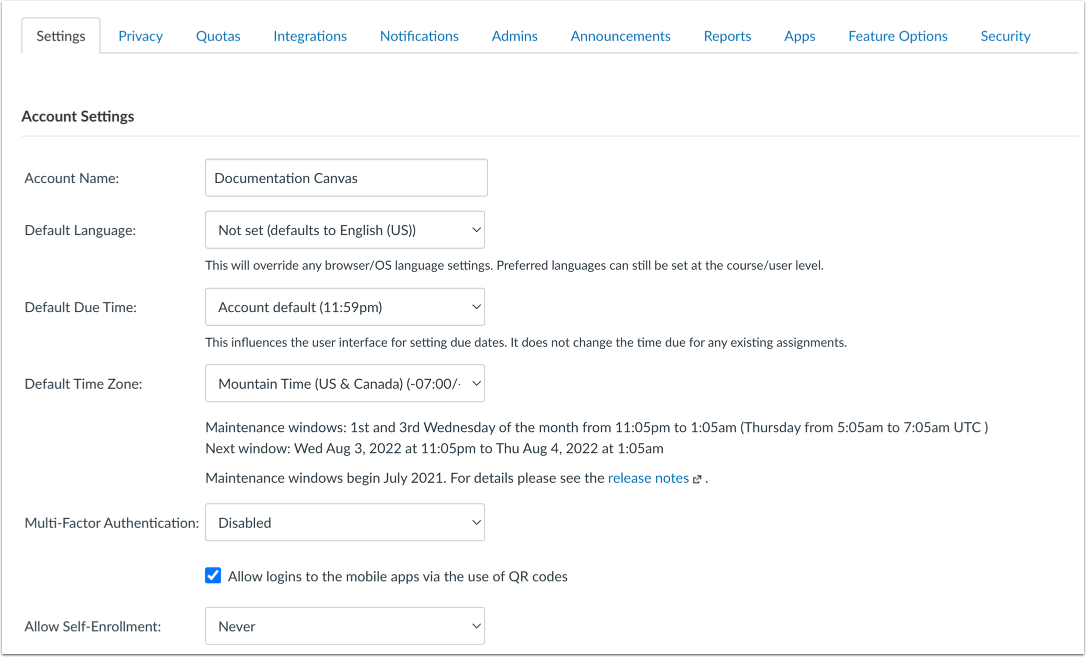Click the Next window maintenance date text
The width and height of the screenshot is (1086, 657).
(434, 449)
